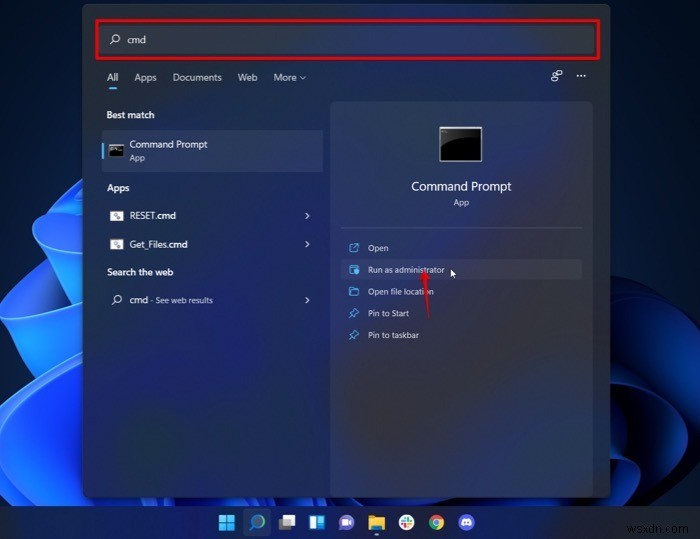Open the RESET.cmd result

(212, 216)
